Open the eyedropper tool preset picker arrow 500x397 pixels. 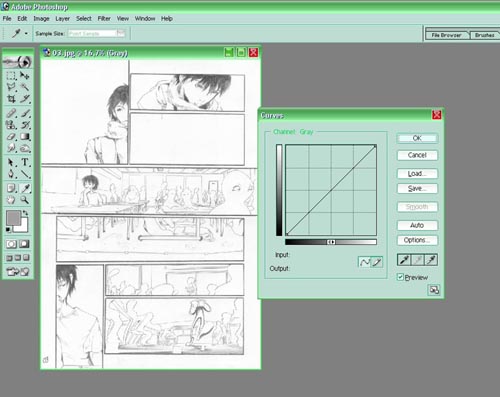click(x=26, y=33)
